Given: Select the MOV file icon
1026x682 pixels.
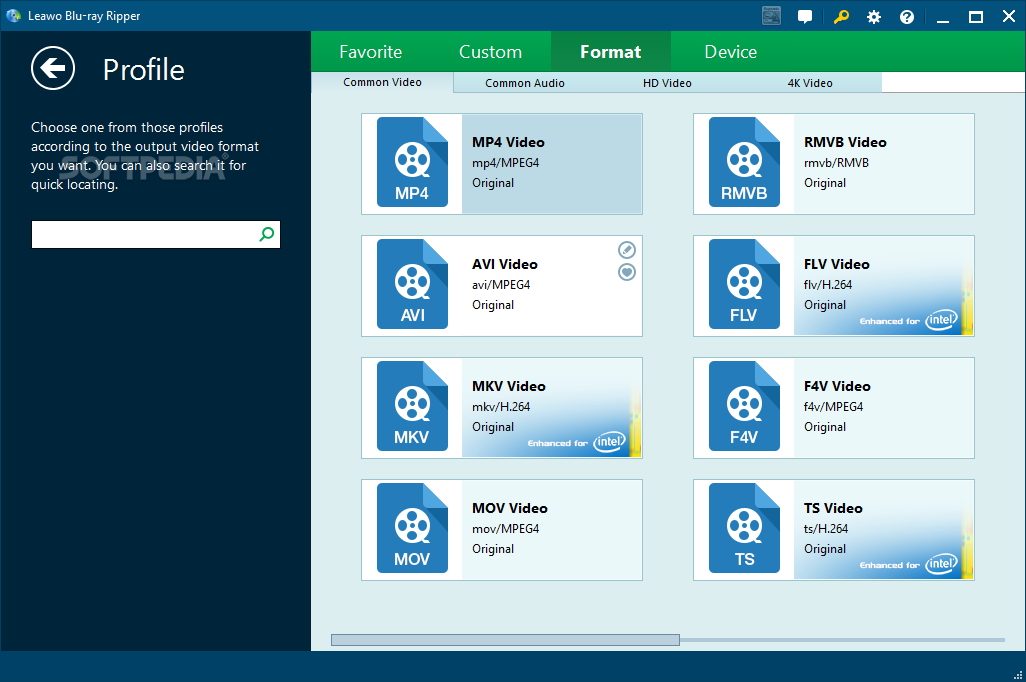Looking at the screenshot, I should tap(412, 528).
